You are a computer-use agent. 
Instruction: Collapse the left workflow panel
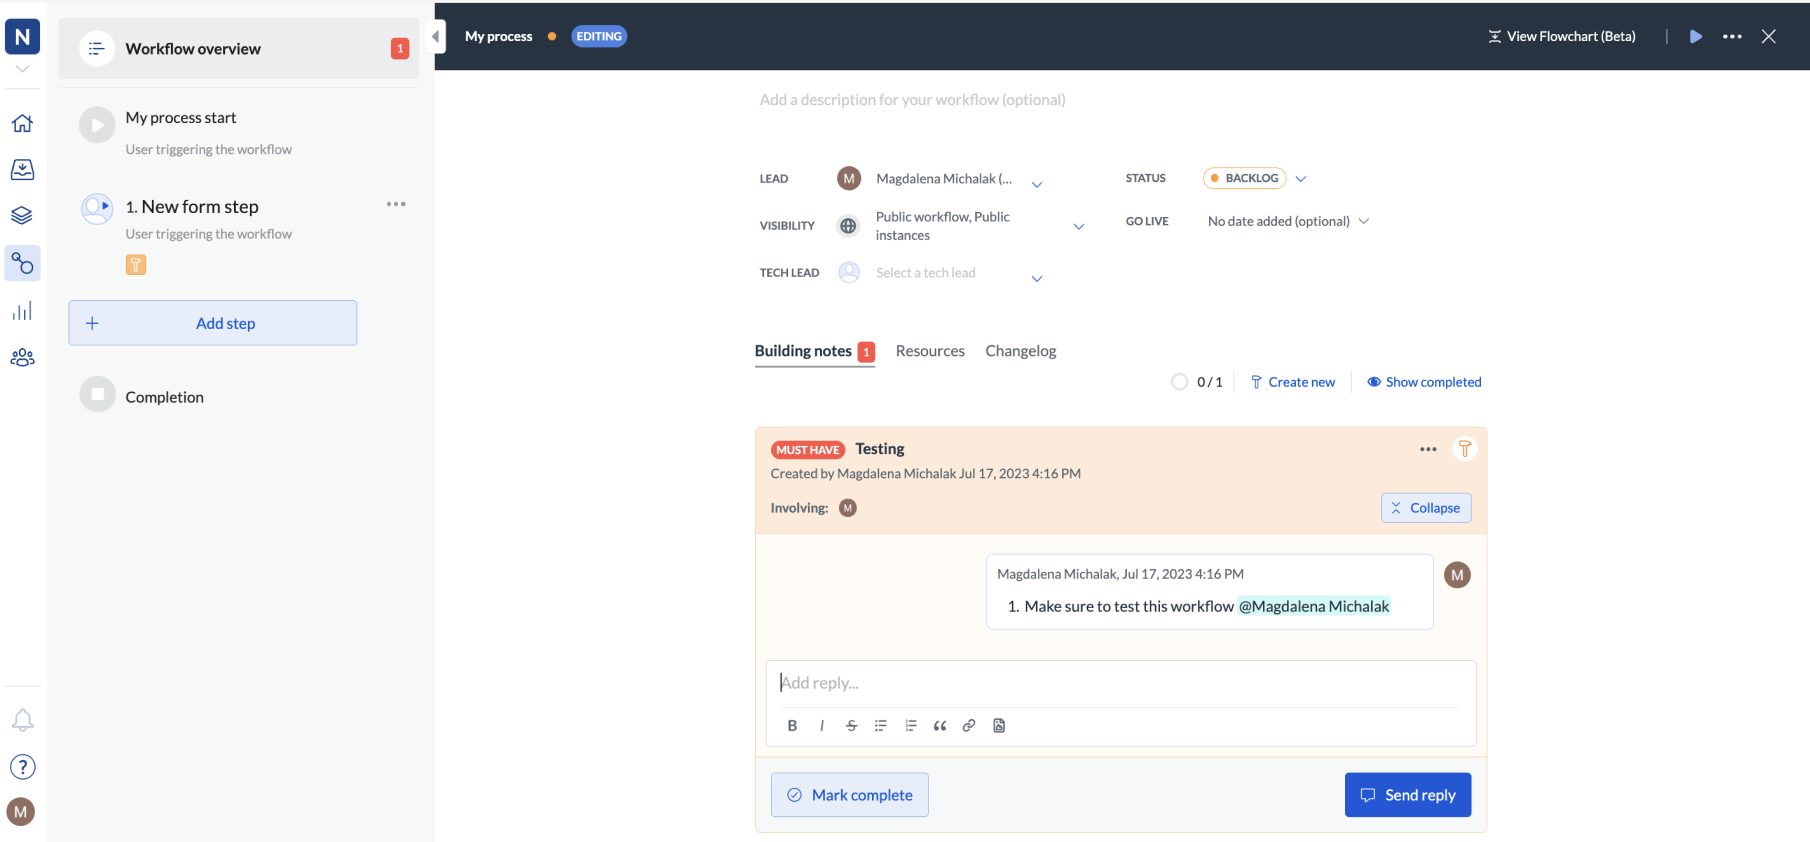pos(435,37)
